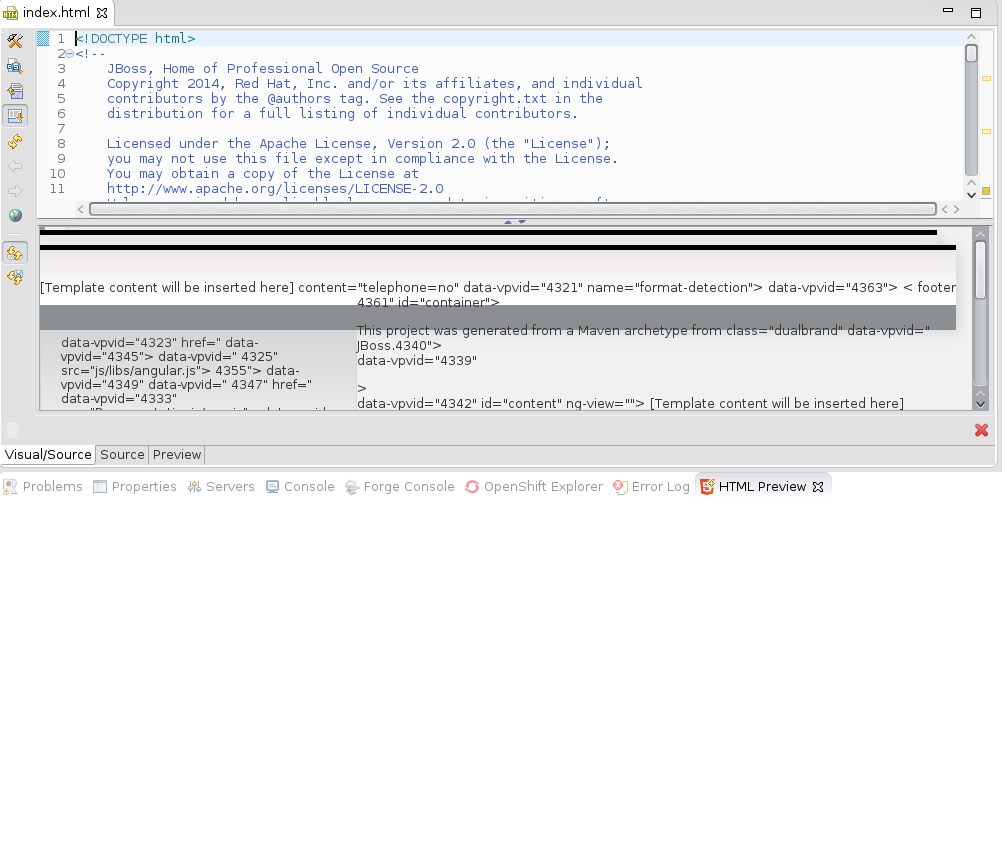Collapse the comment fold at line 2
Viewport: 1002px width, 866px height.
tap(70, 54)
